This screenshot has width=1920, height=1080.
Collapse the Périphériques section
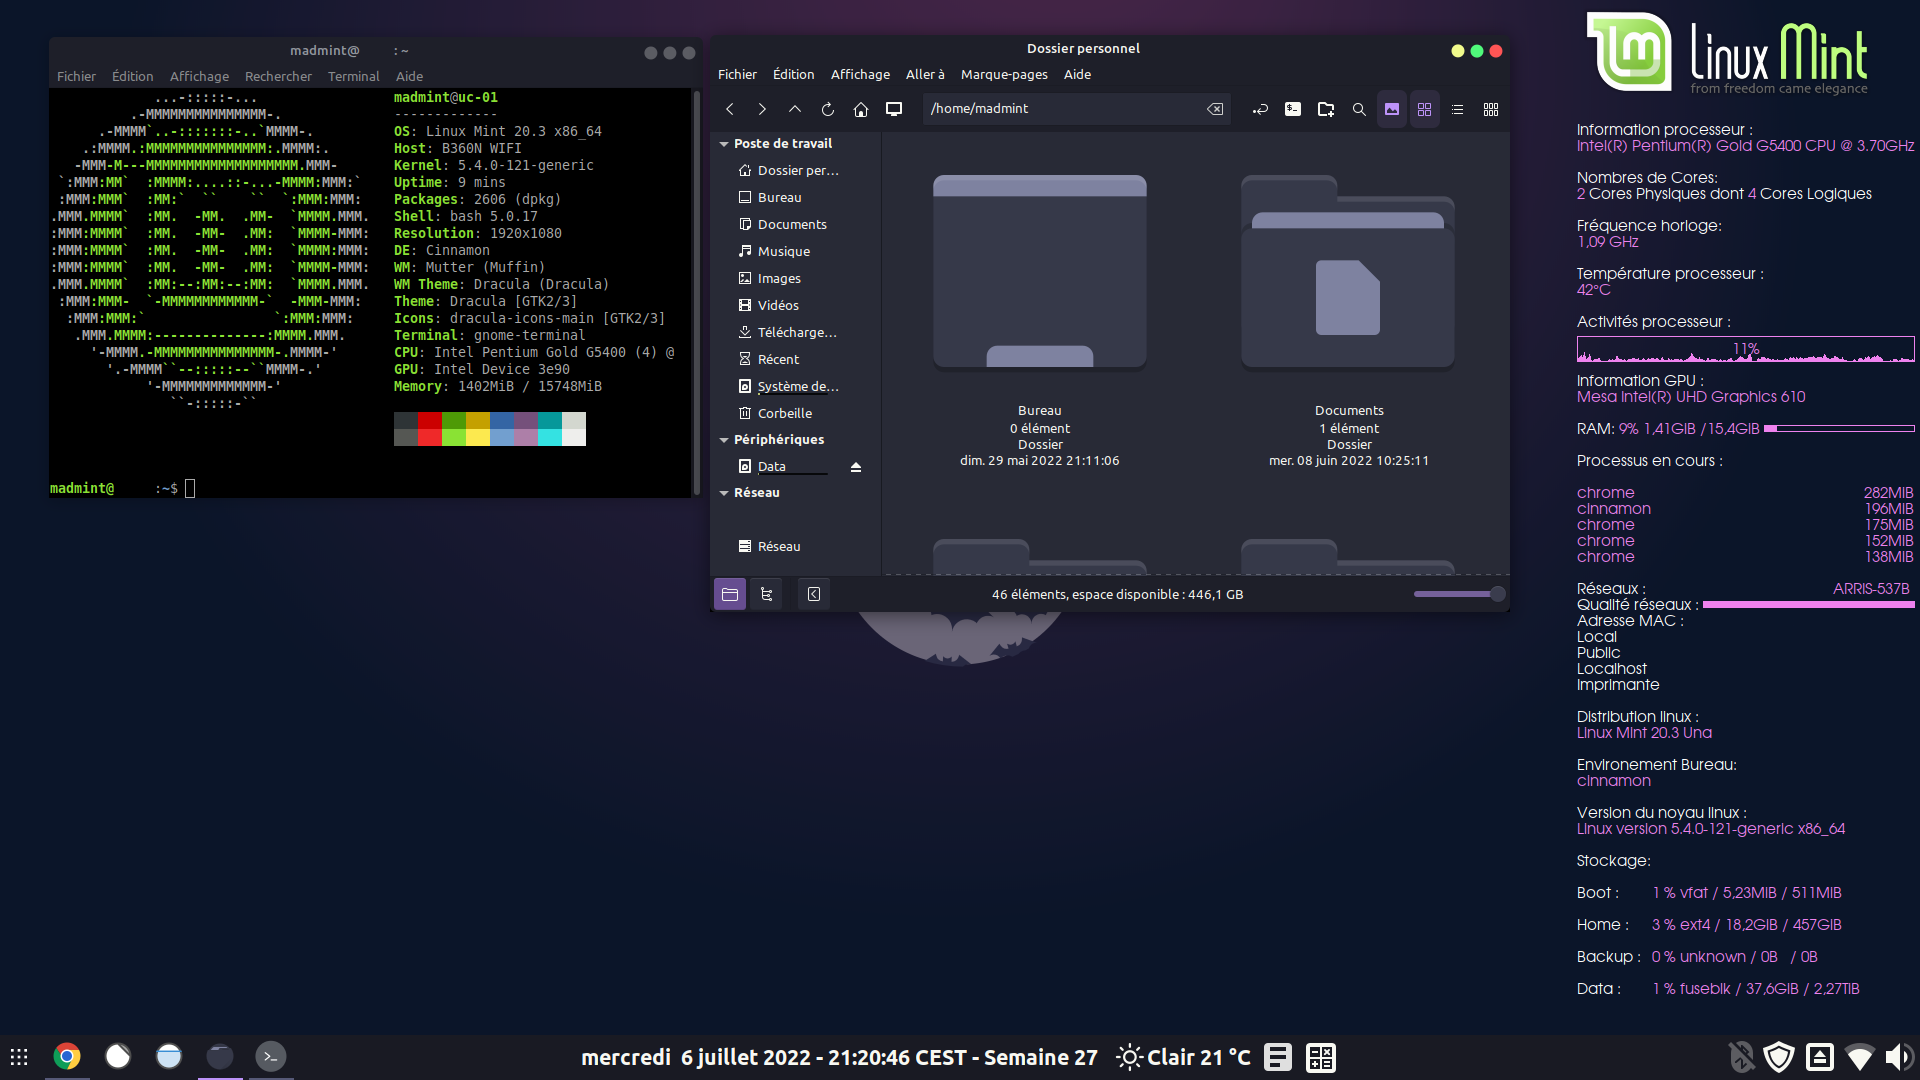point(724,440)
